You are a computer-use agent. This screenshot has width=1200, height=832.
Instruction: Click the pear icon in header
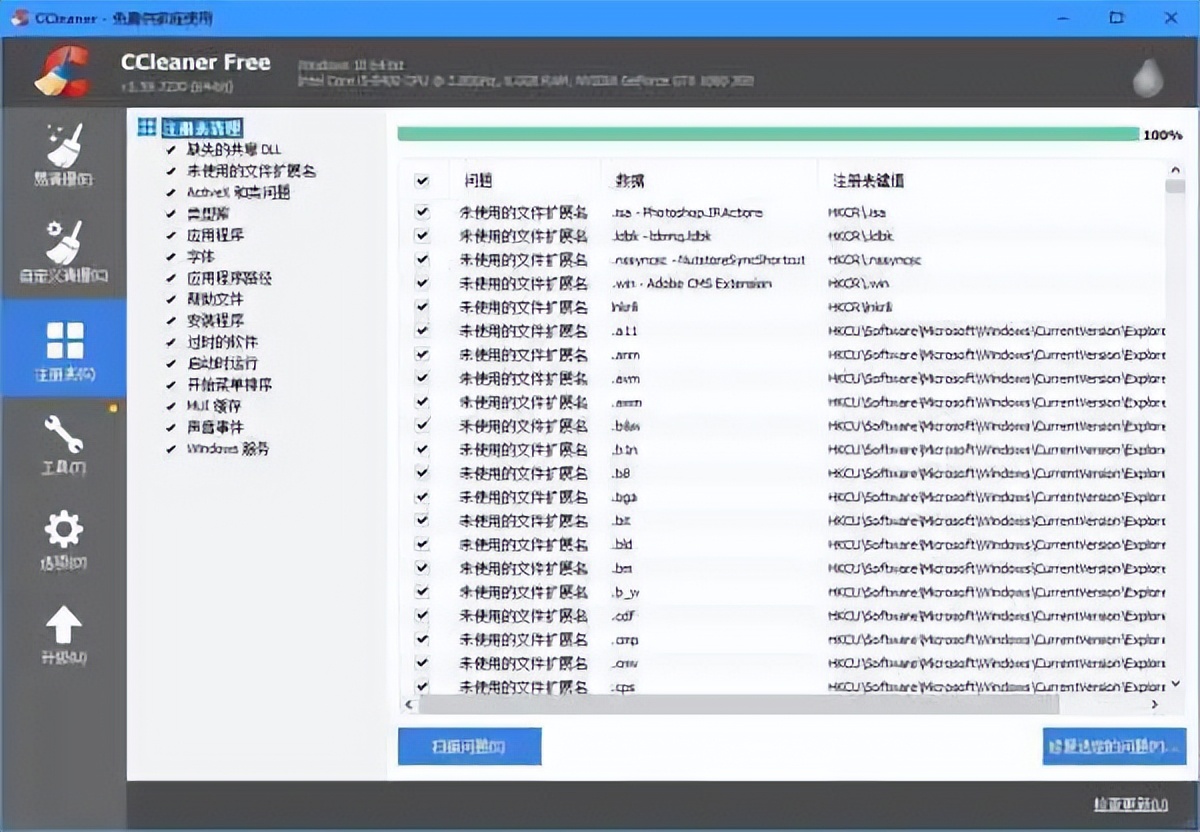(1148, 76)
